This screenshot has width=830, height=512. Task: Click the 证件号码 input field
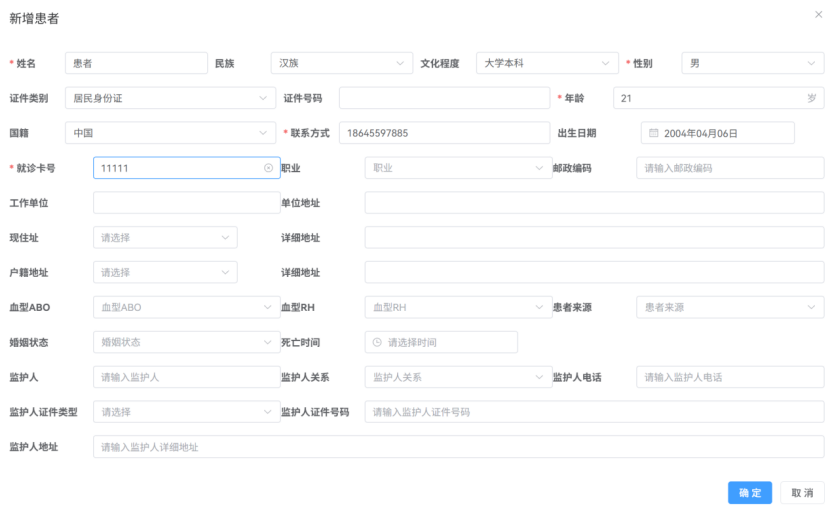coord(444,98)
